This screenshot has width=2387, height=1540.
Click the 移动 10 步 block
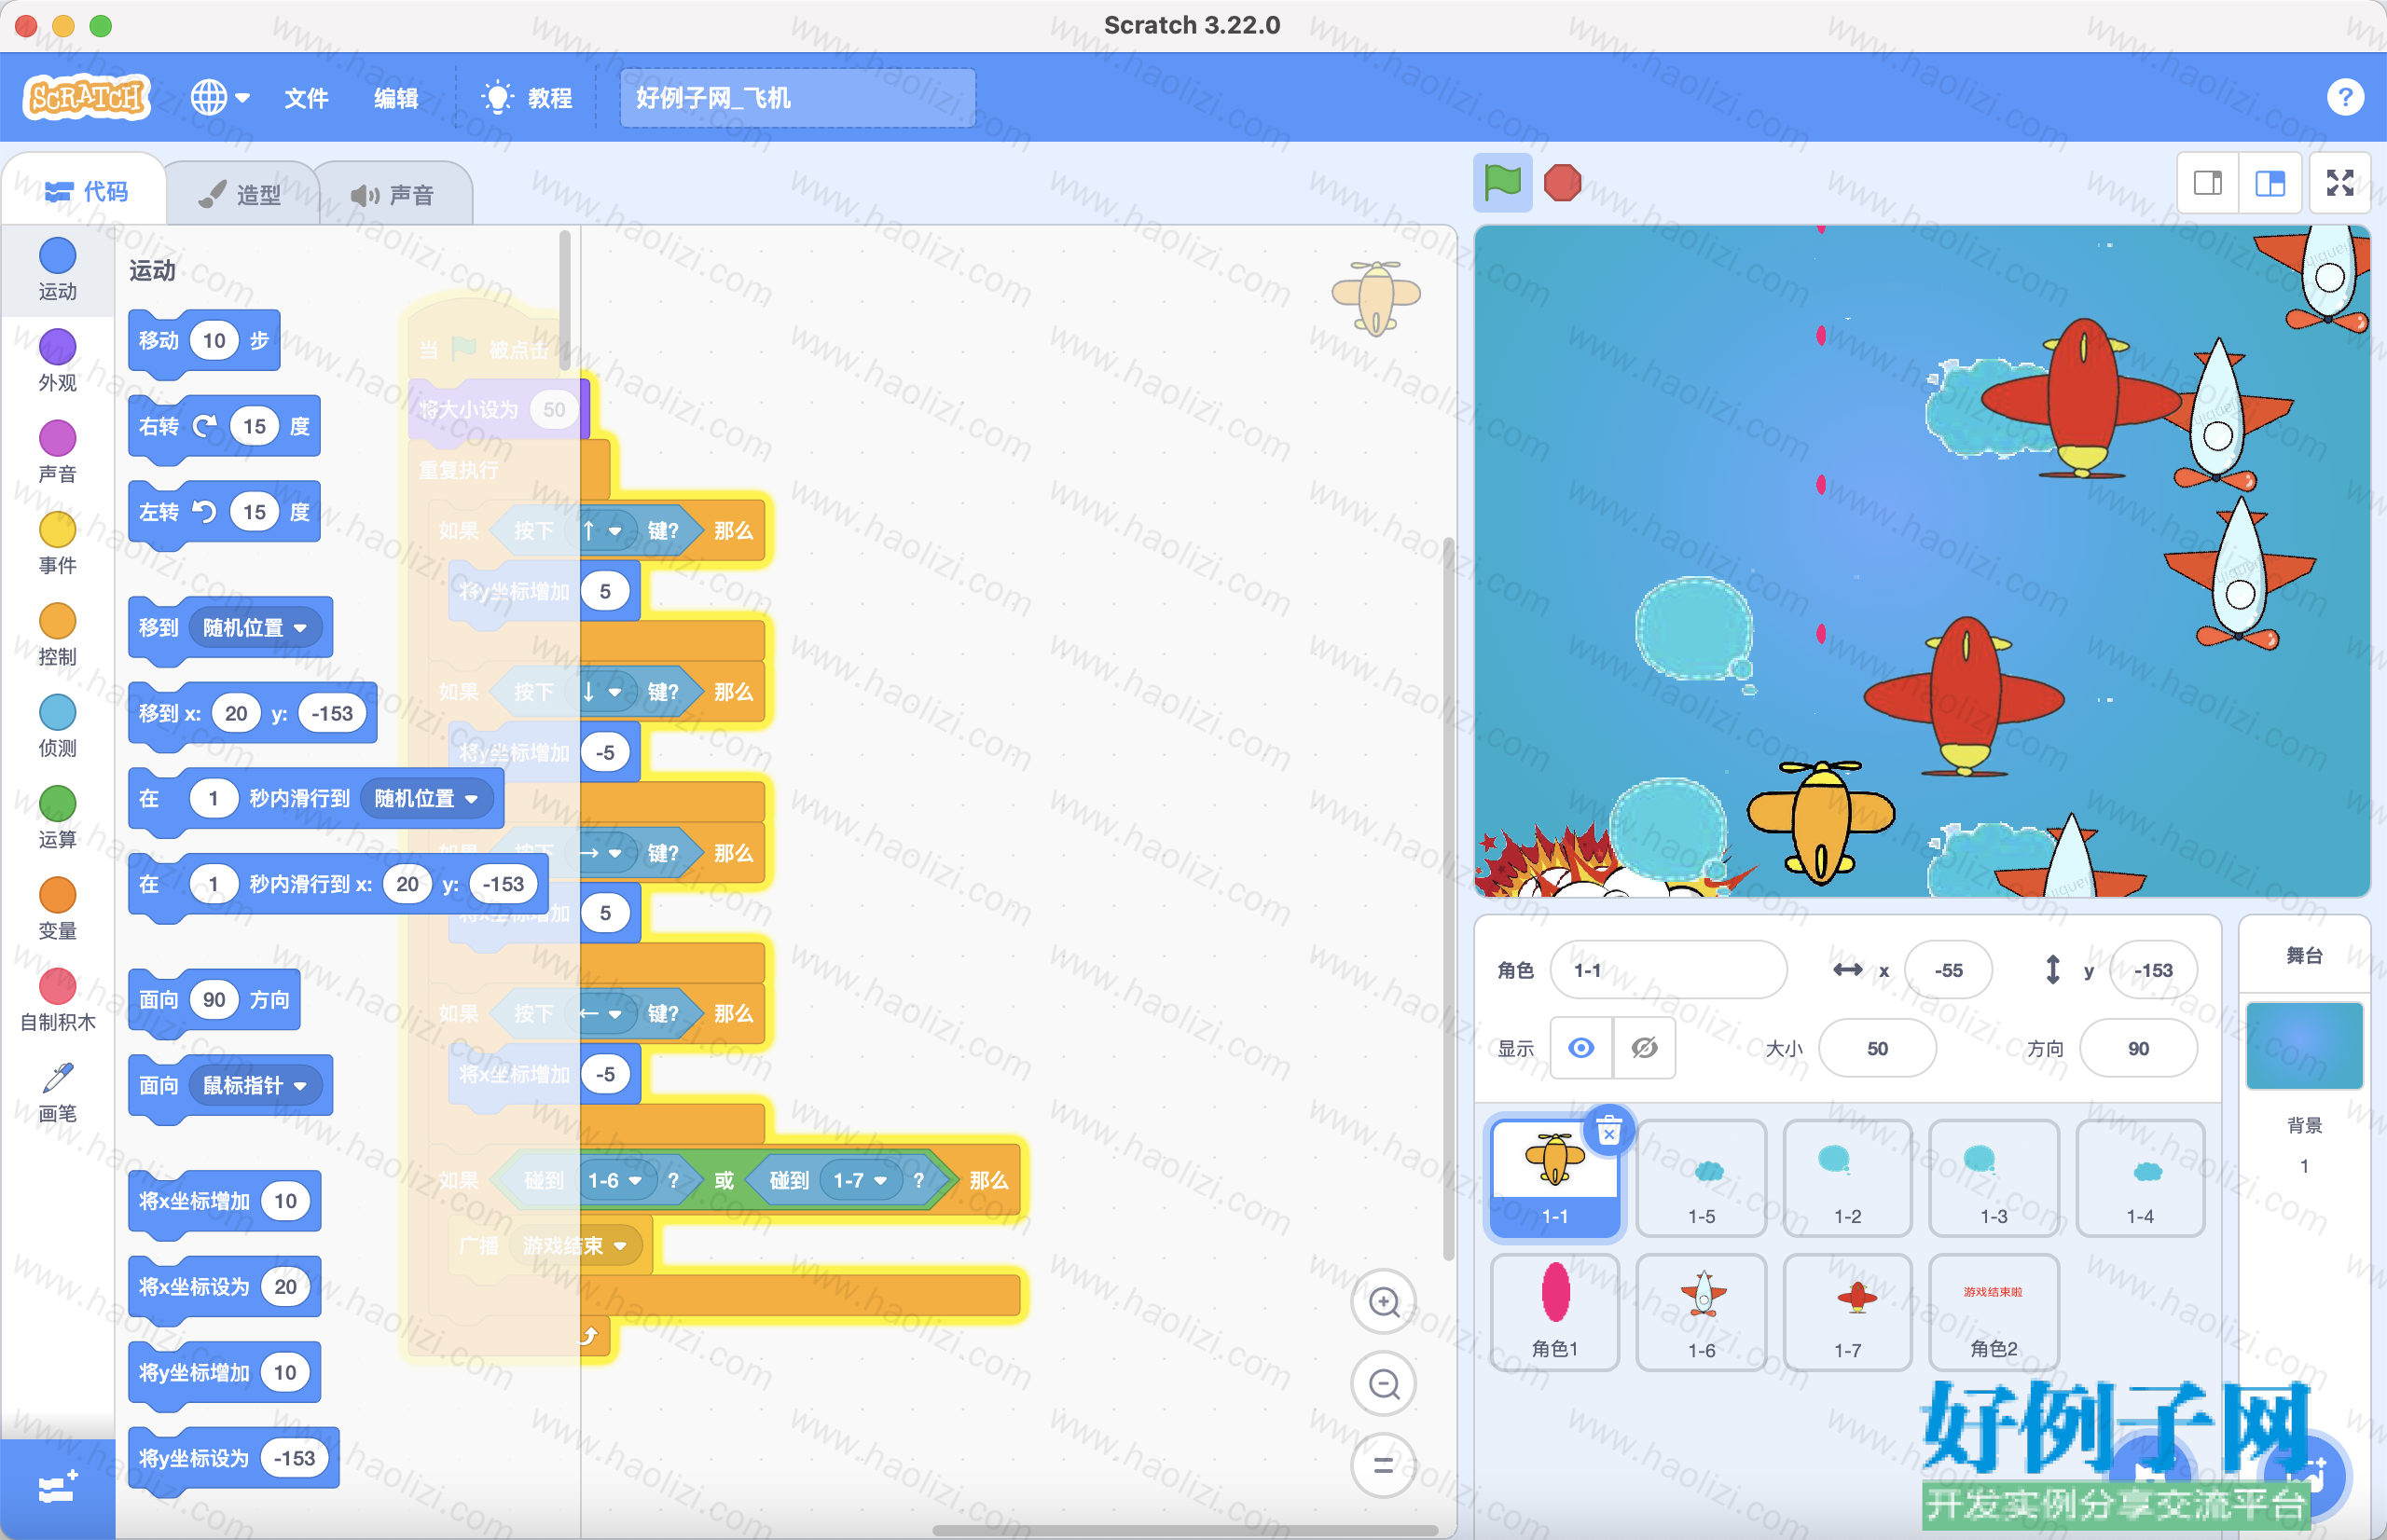coord(204,342)
